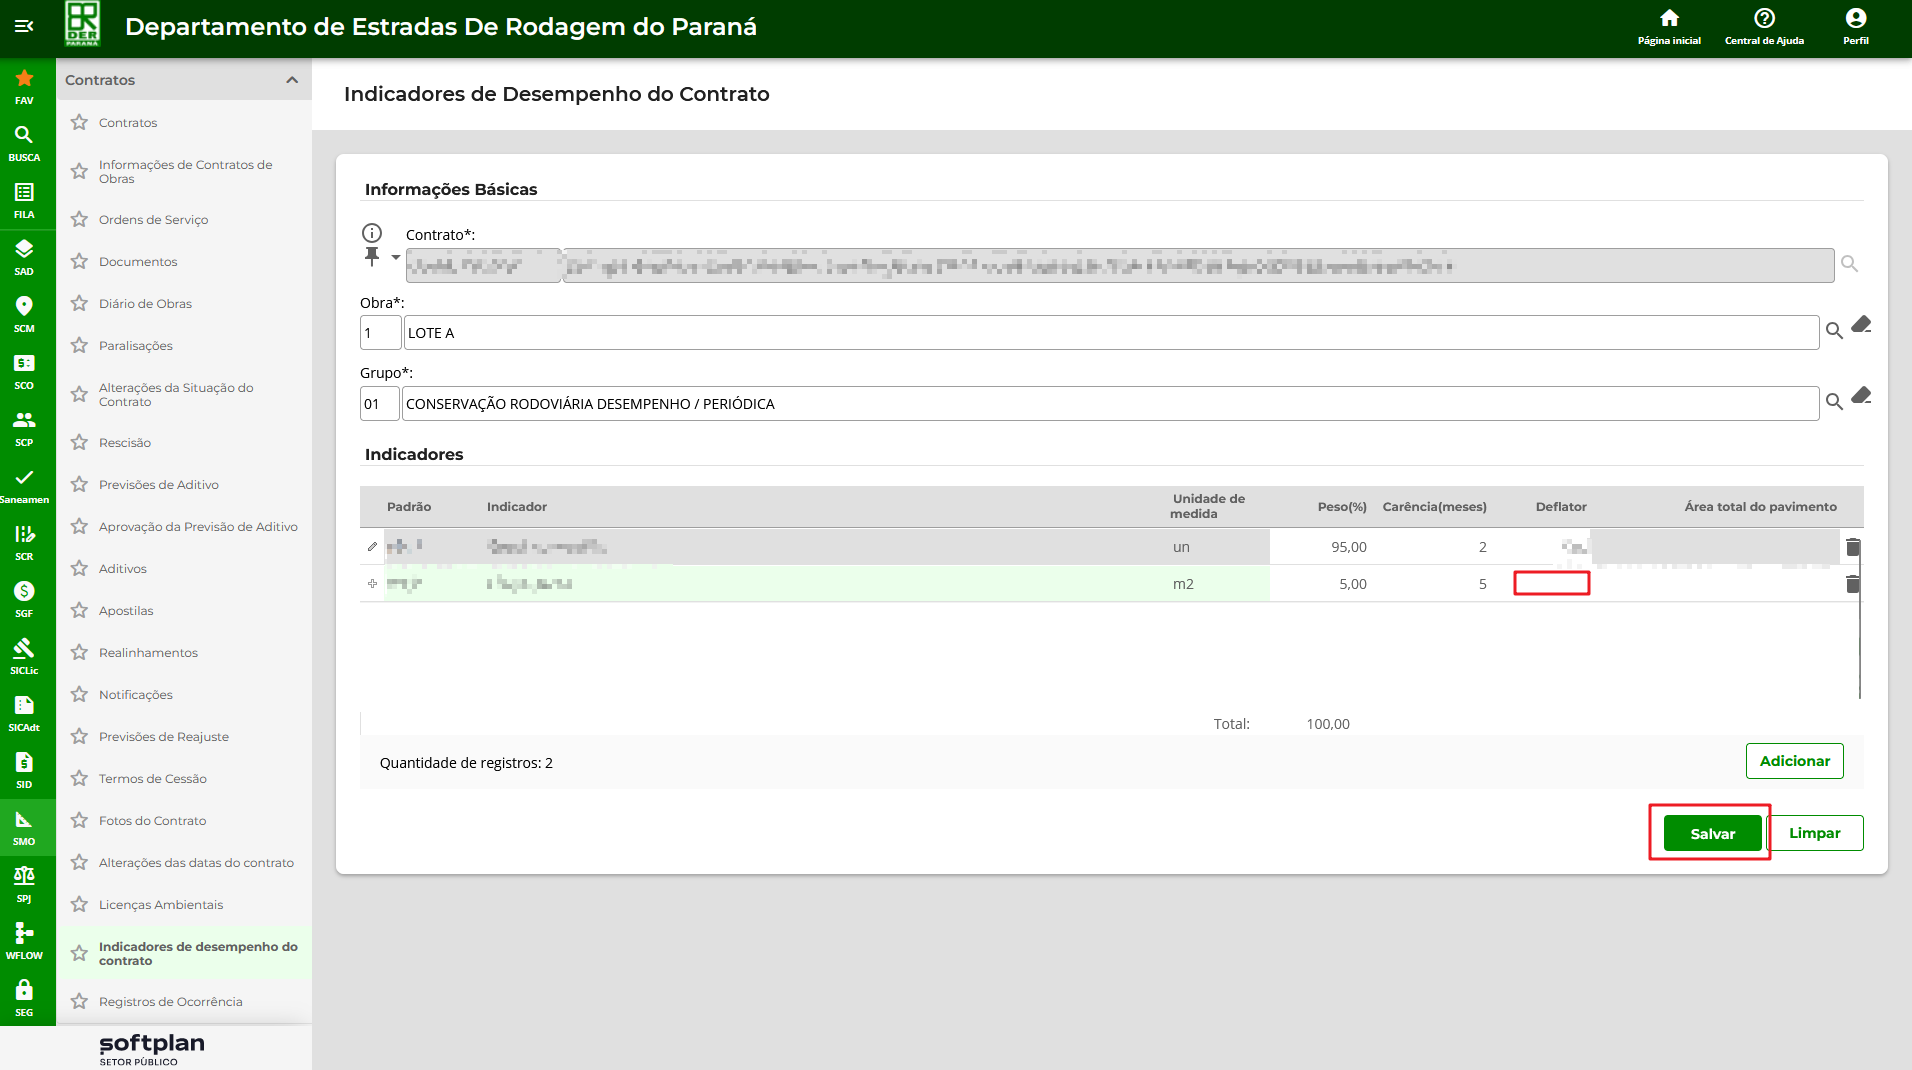This screenshot has height=1070, width=1912.
Task: Toggle the hamburger menu to collapse sidebar
Action: pyautogui.click(x=24, y=26)
